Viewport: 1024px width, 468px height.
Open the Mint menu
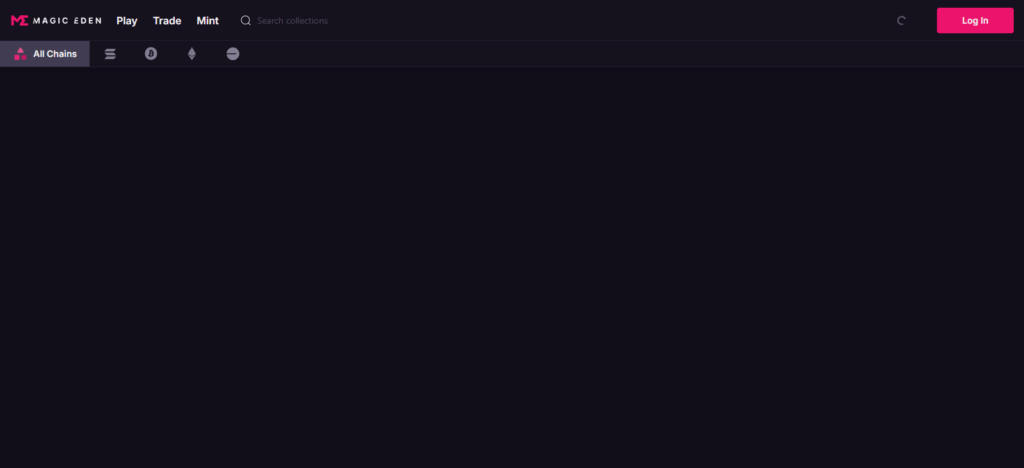208,21
